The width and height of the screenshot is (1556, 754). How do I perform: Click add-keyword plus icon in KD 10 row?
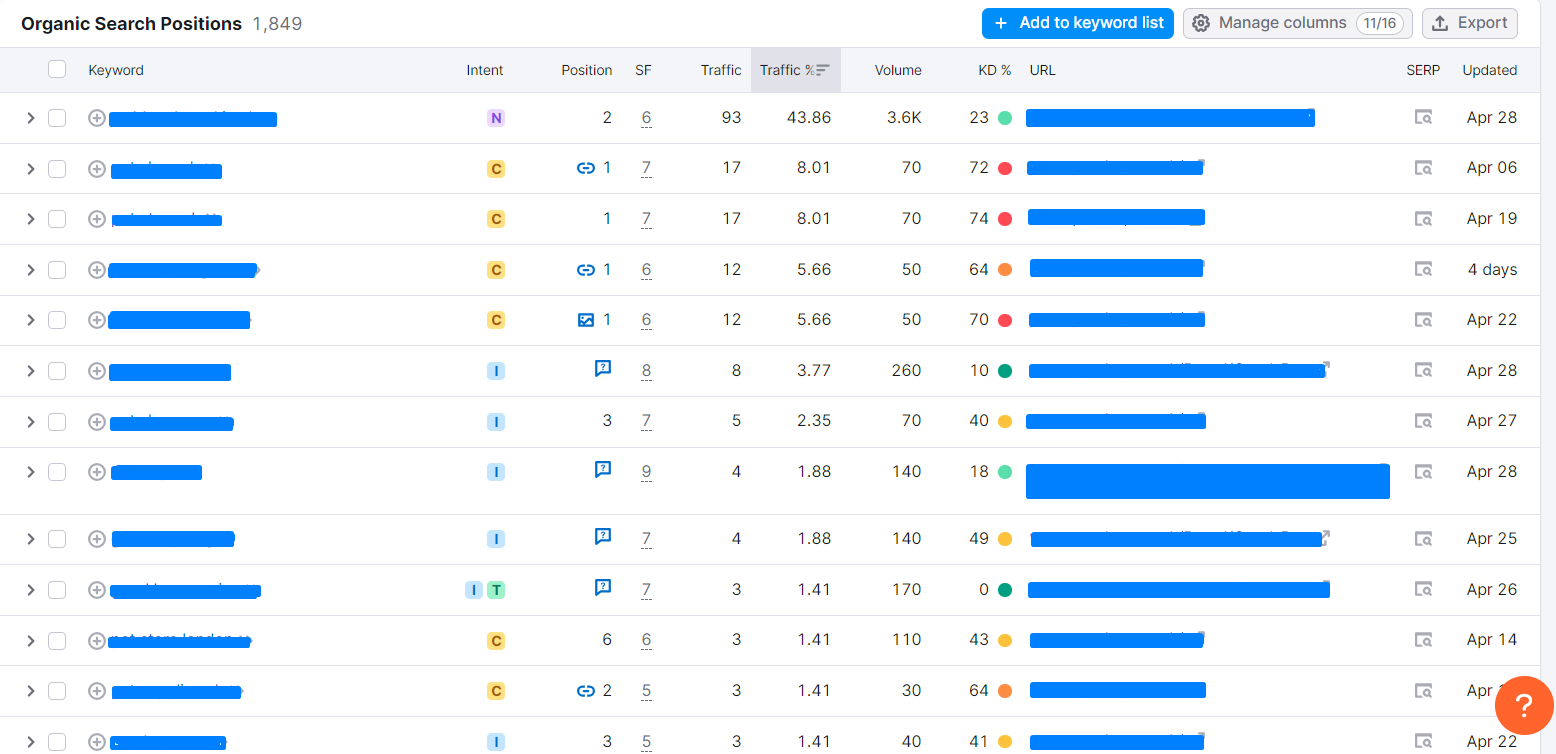click(x=97, y=371)
